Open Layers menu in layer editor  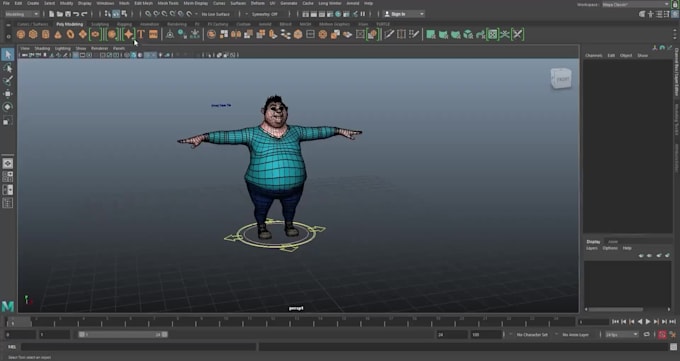pos(592,248)
